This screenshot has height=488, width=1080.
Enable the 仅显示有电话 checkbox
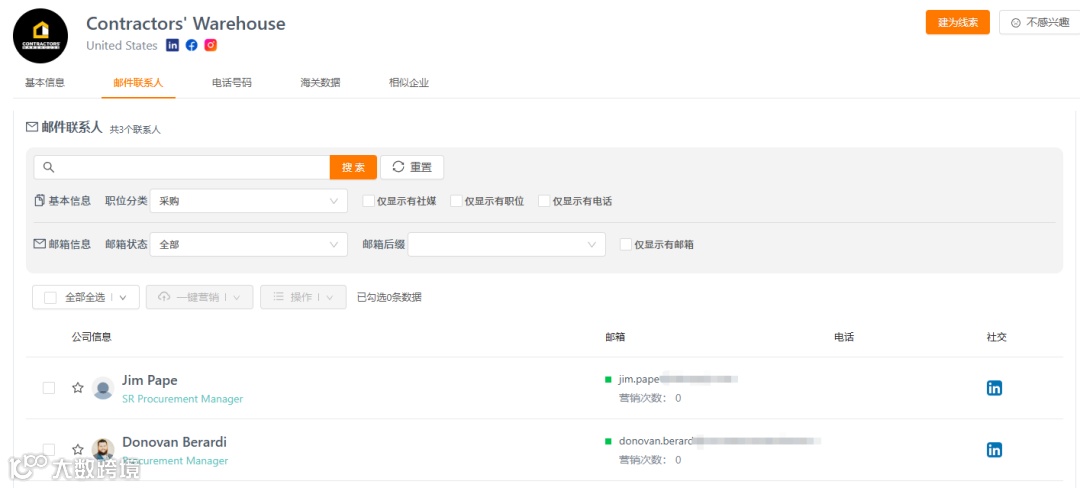point(544,201)
